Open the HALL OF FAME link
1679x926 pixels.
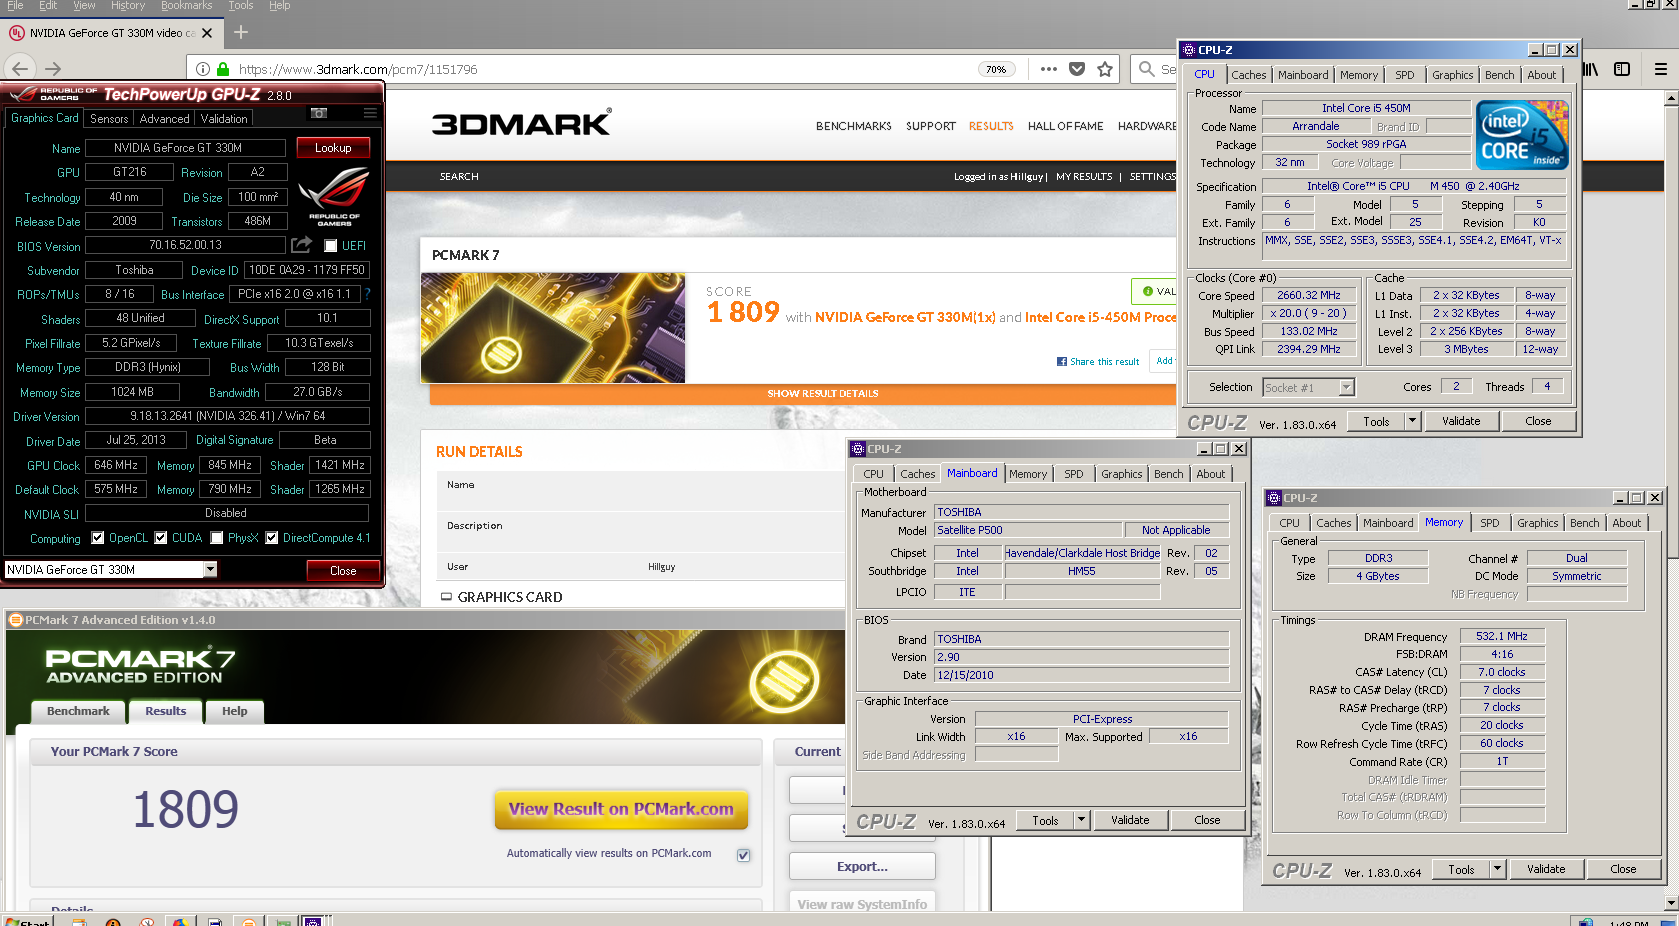point(1065,126)
